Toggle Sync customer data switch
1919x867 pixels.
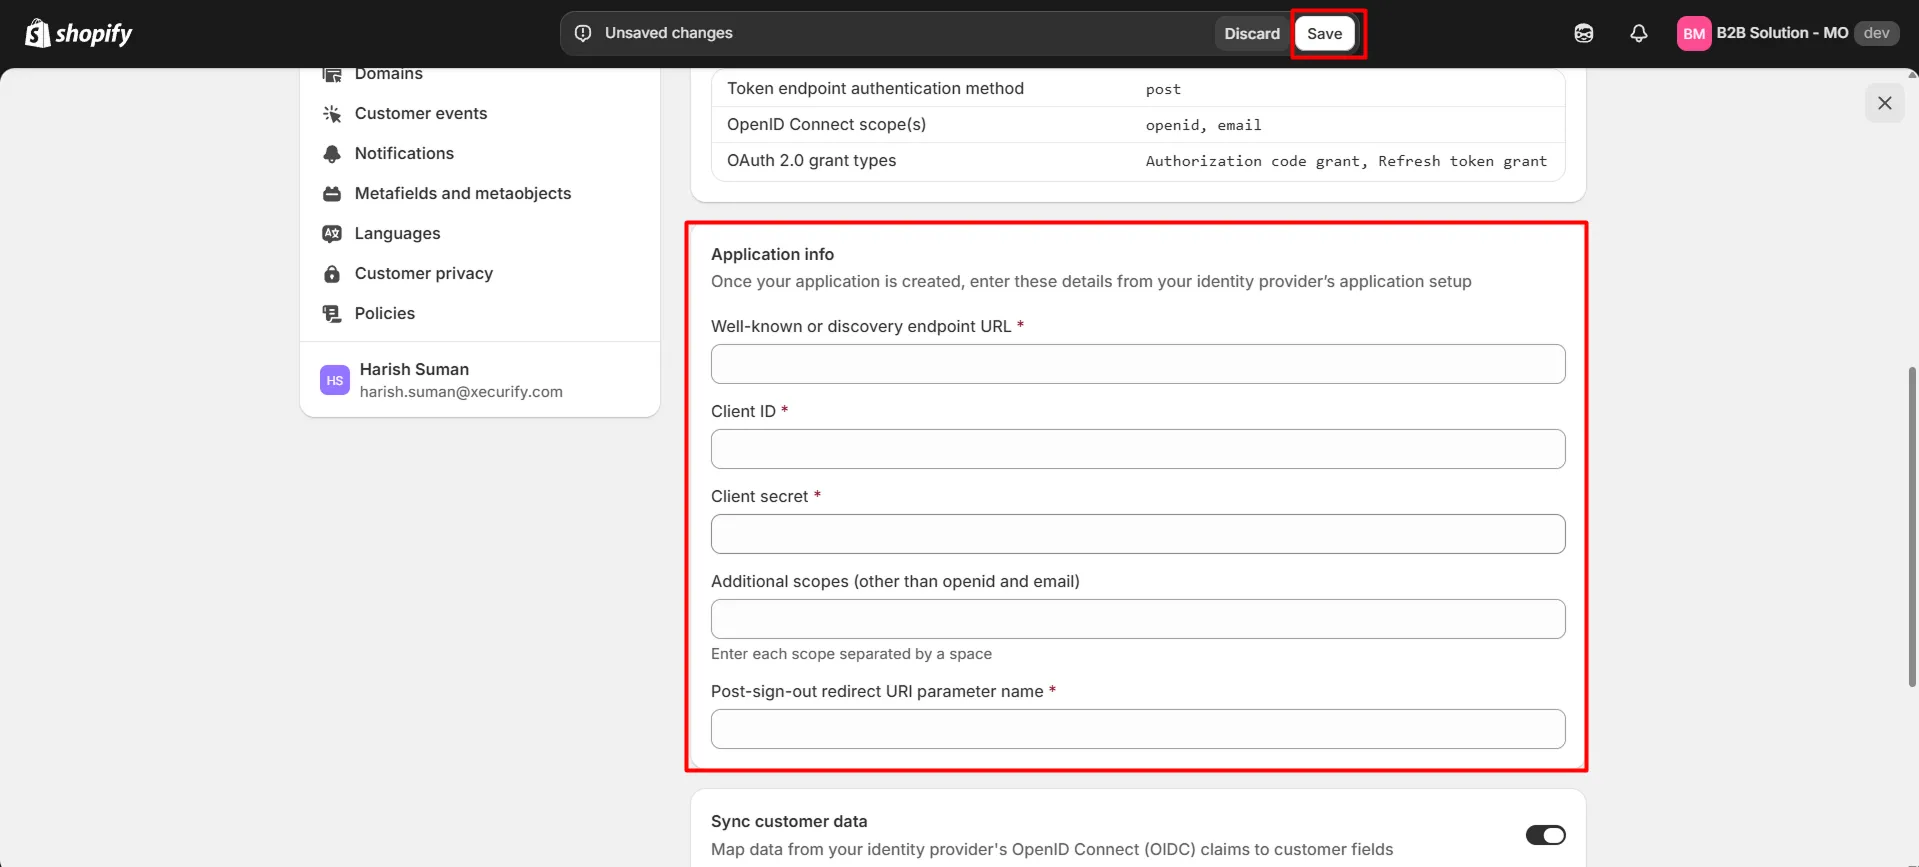pos(1545,835)
